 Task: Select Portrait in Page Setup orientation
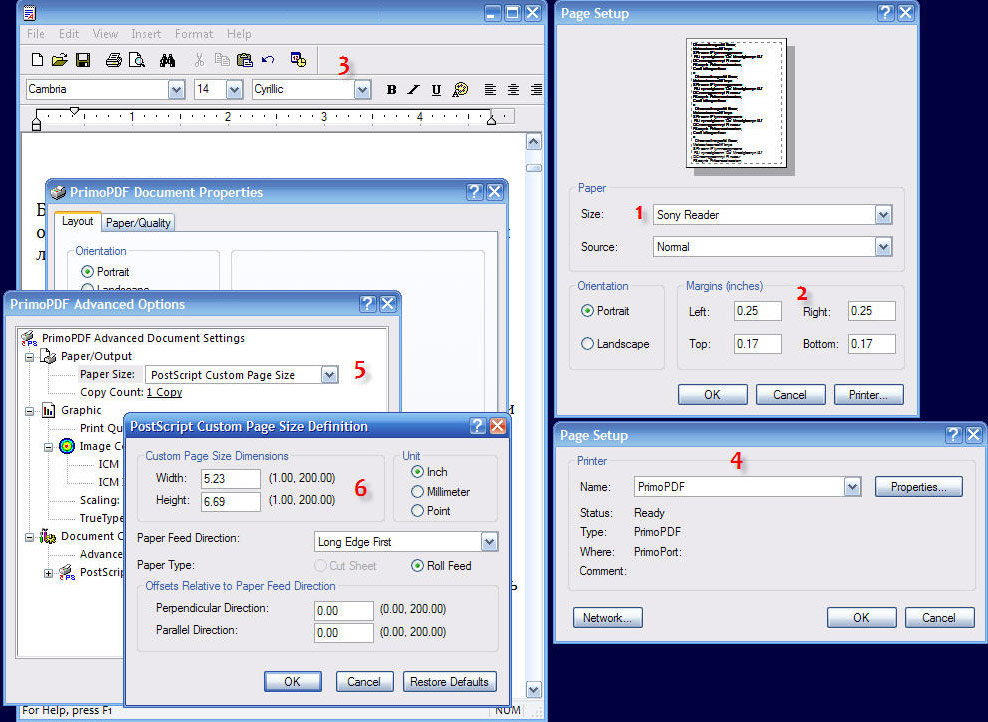[x=587, y=311]
